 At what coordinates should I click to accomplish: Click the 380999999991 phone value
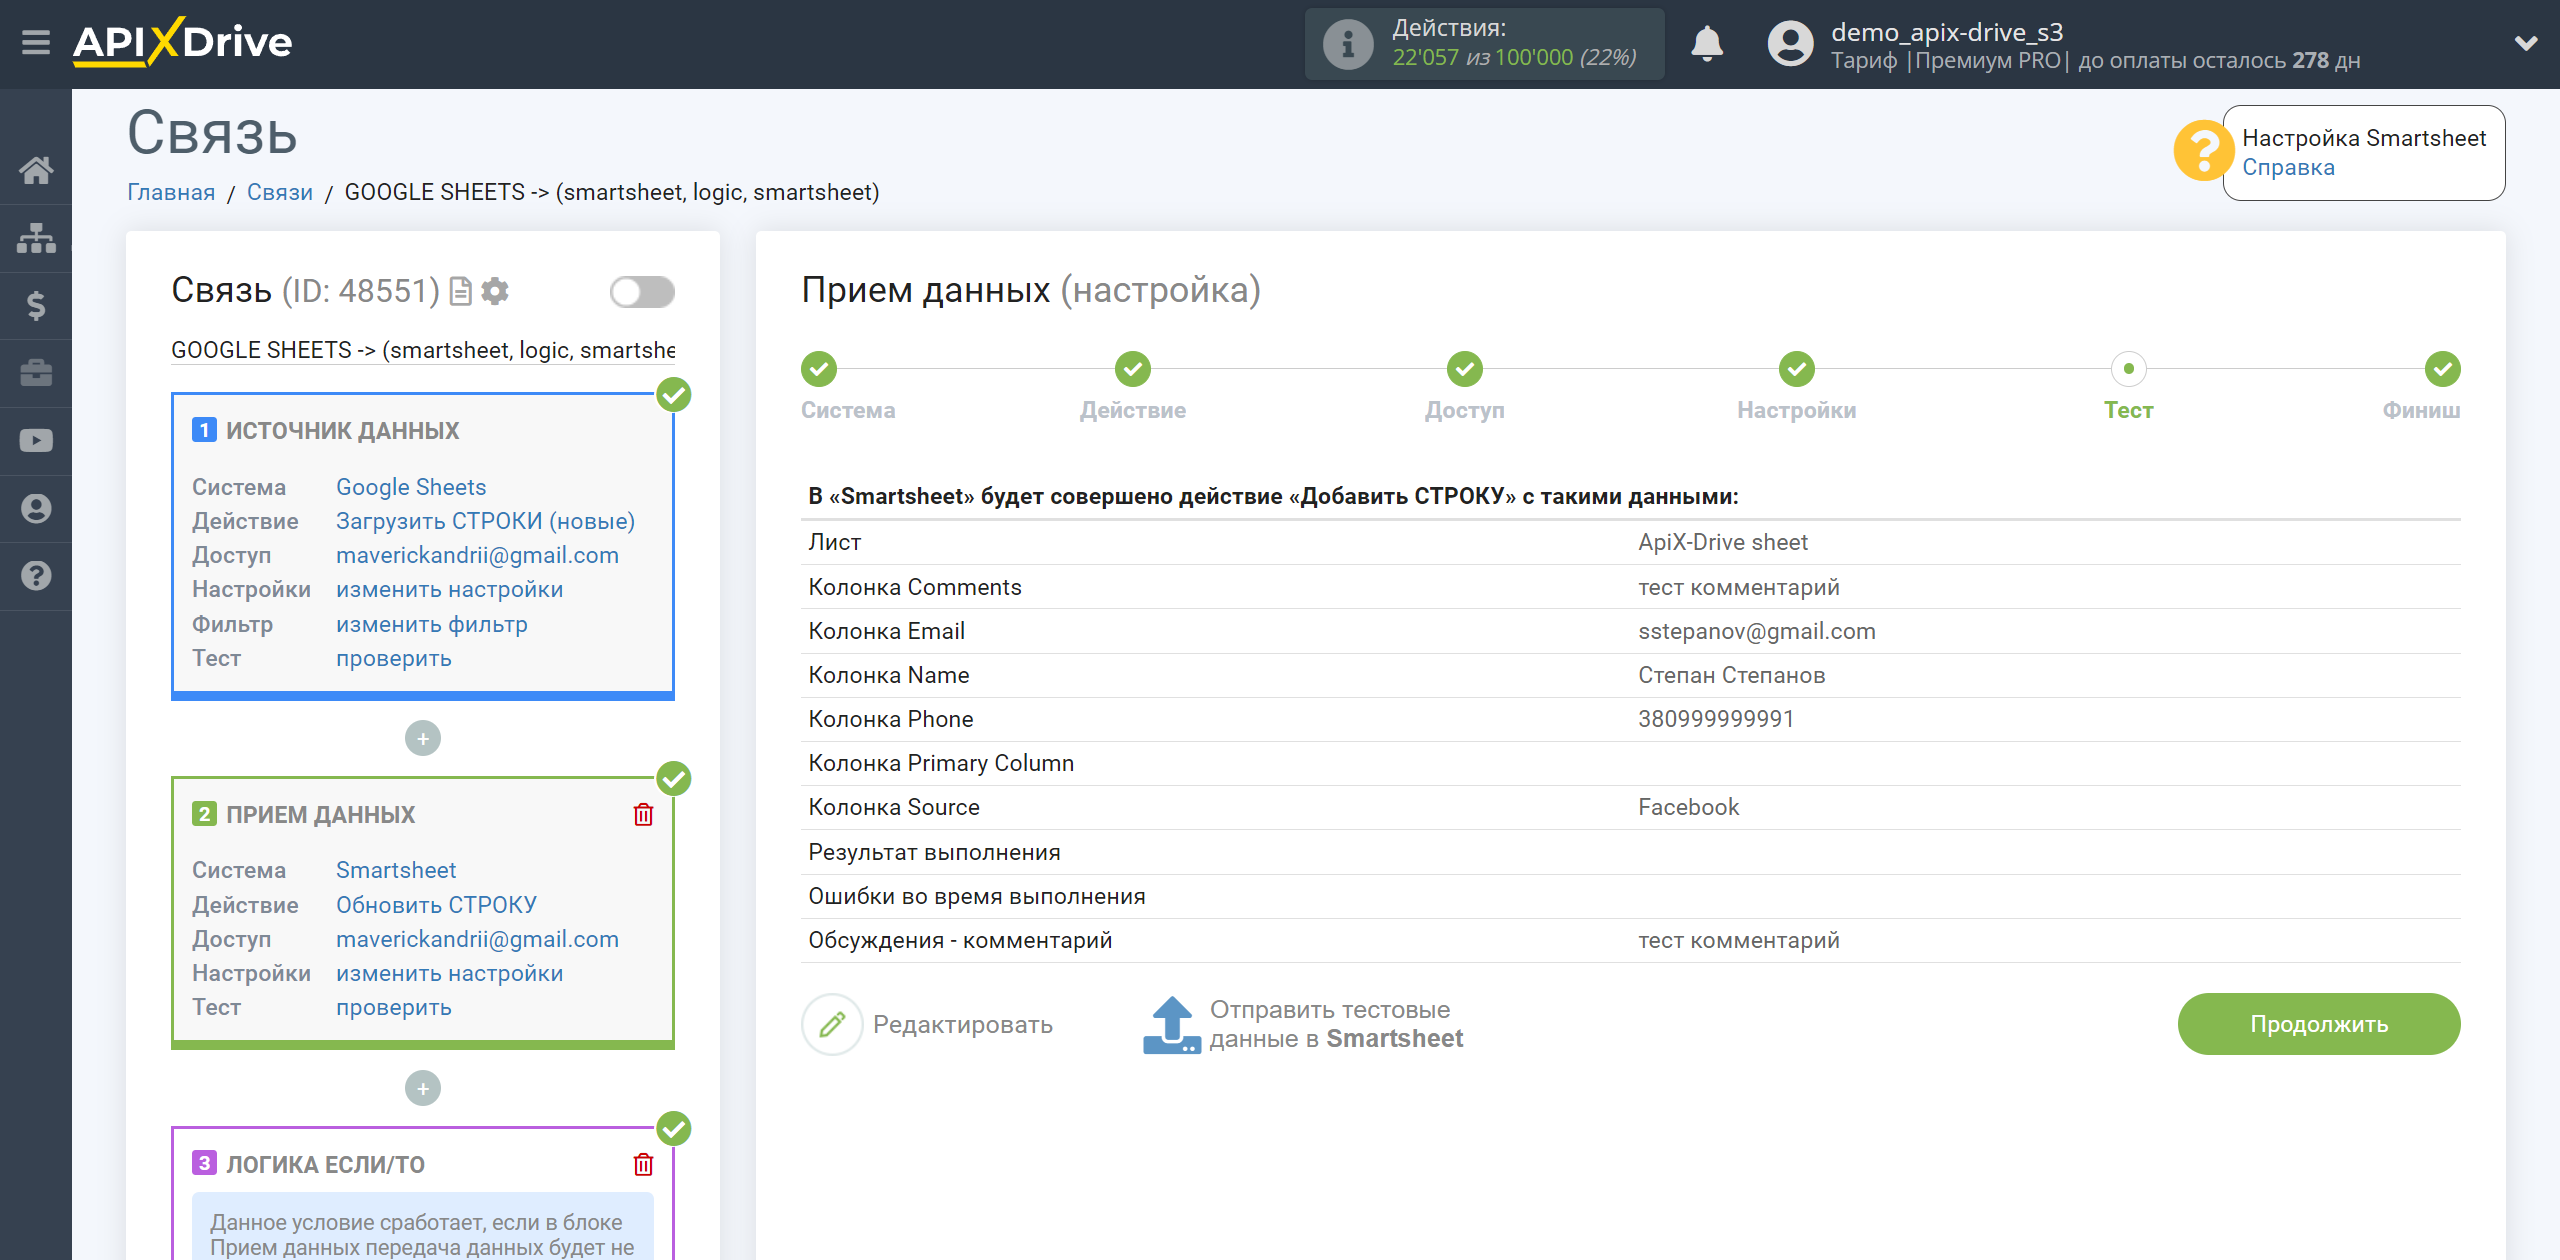(1716, 719)
